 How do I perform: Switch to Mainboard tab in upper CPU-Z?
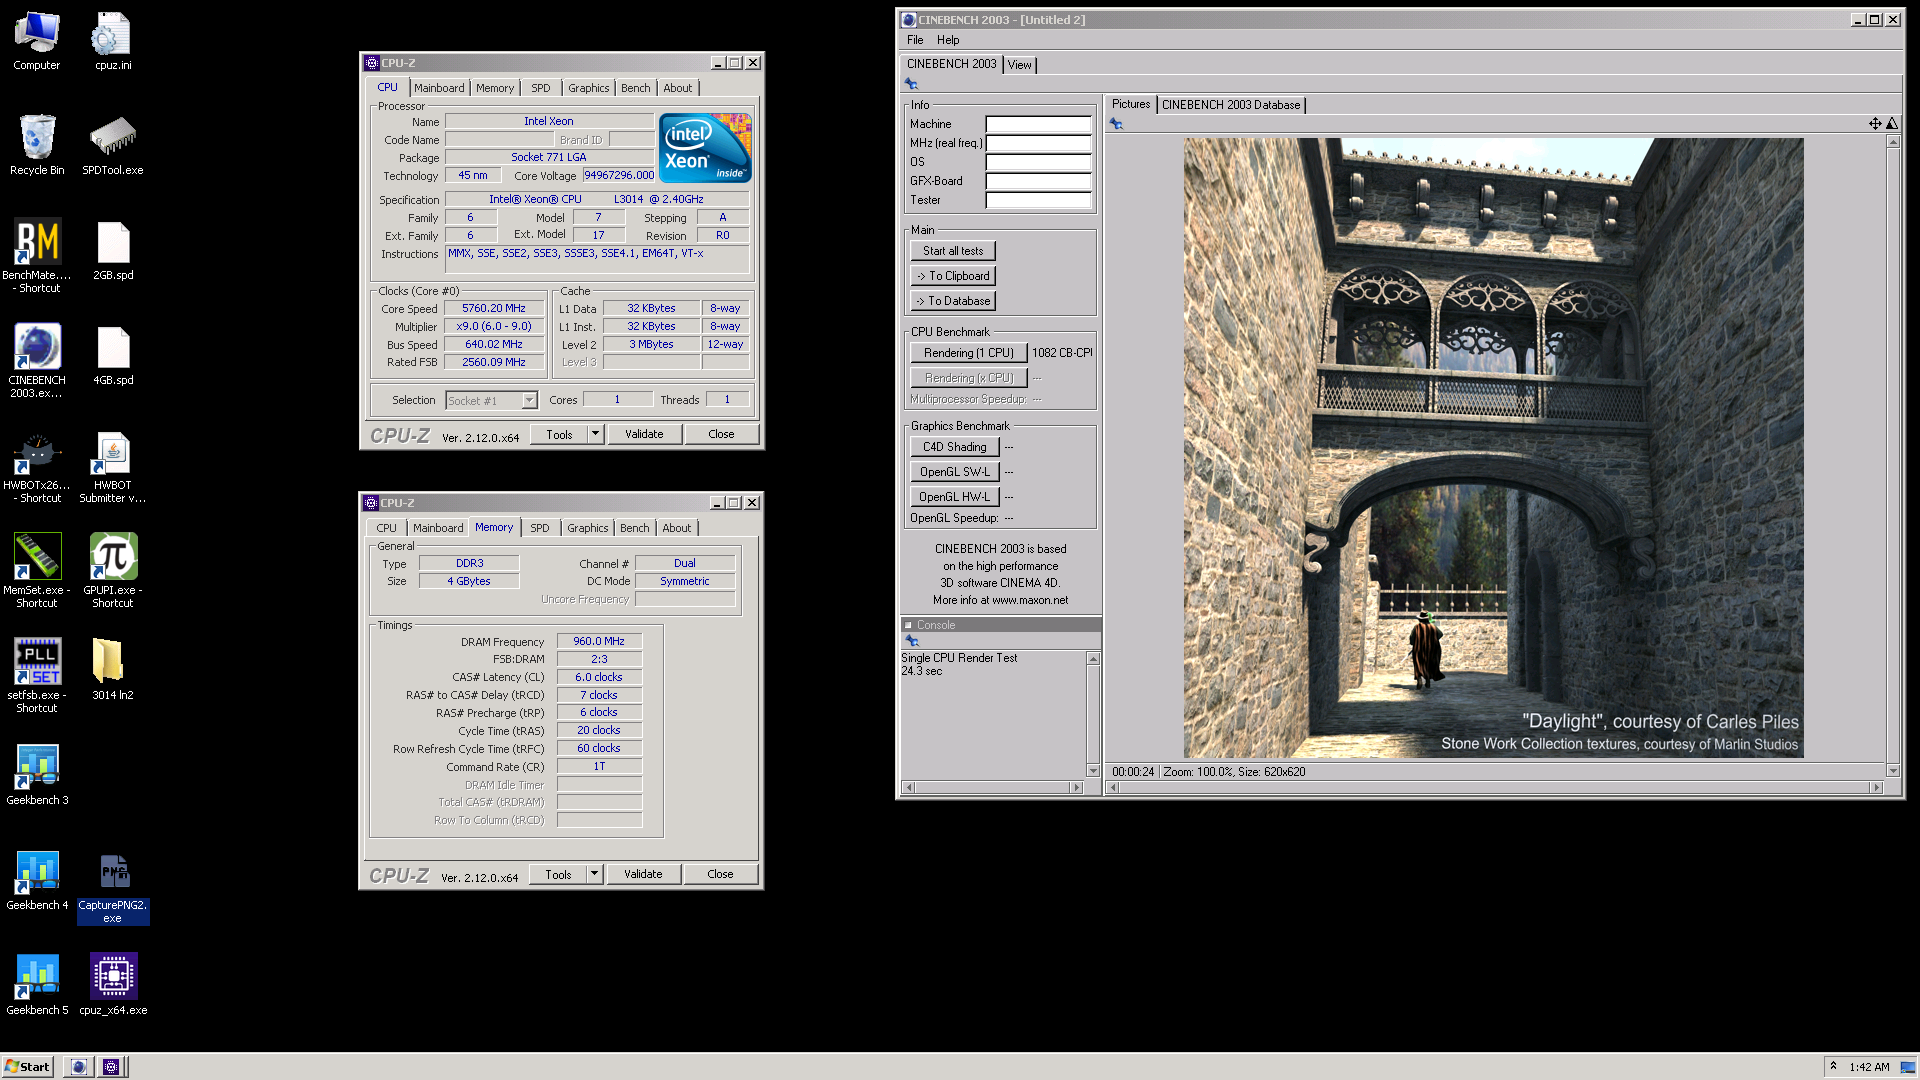coord(439,88)
